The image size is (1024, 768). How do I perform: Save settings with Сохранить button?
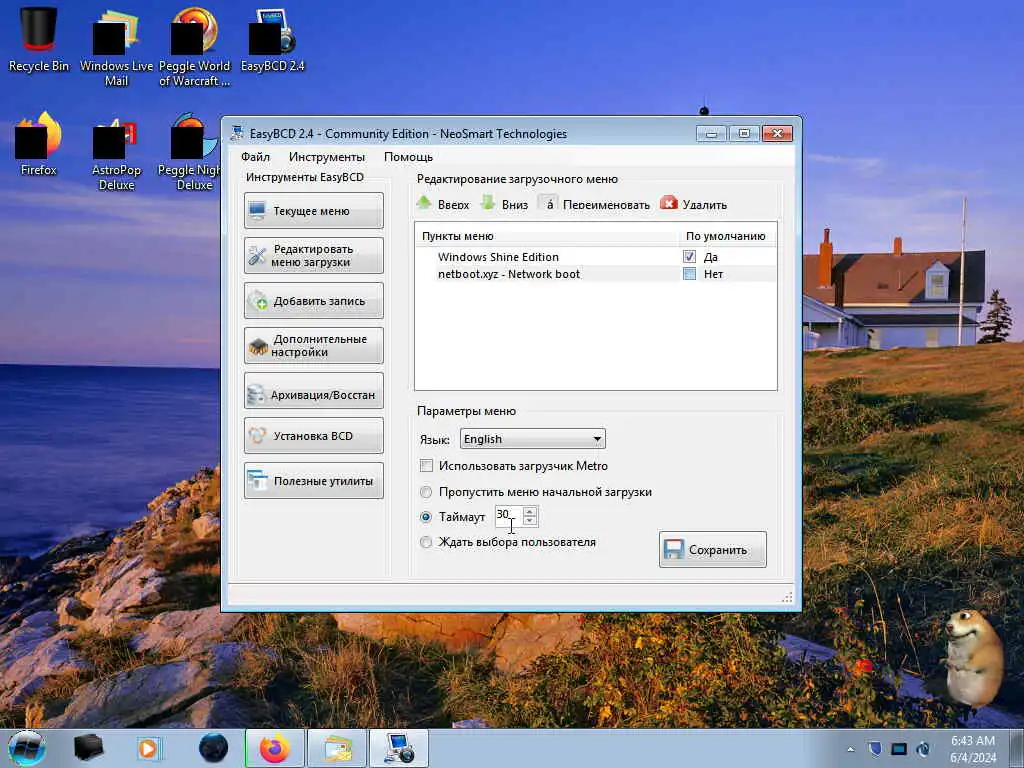point(712,549)
